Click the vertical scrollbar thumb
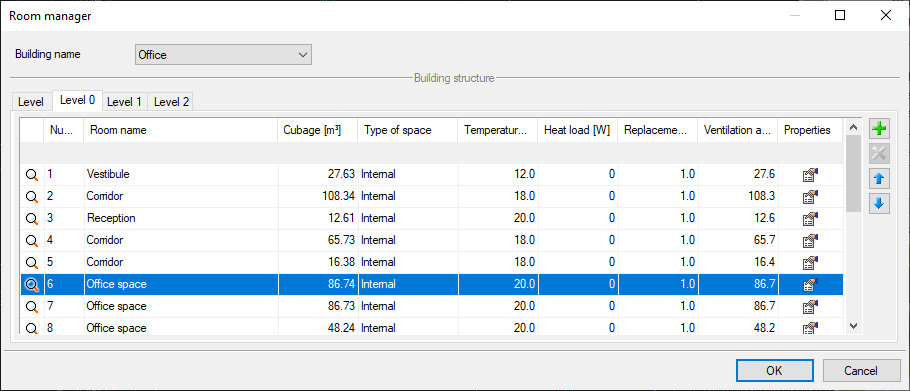This screenshot has height=391, width=910. pyautogui.click(x=853, y=173)
